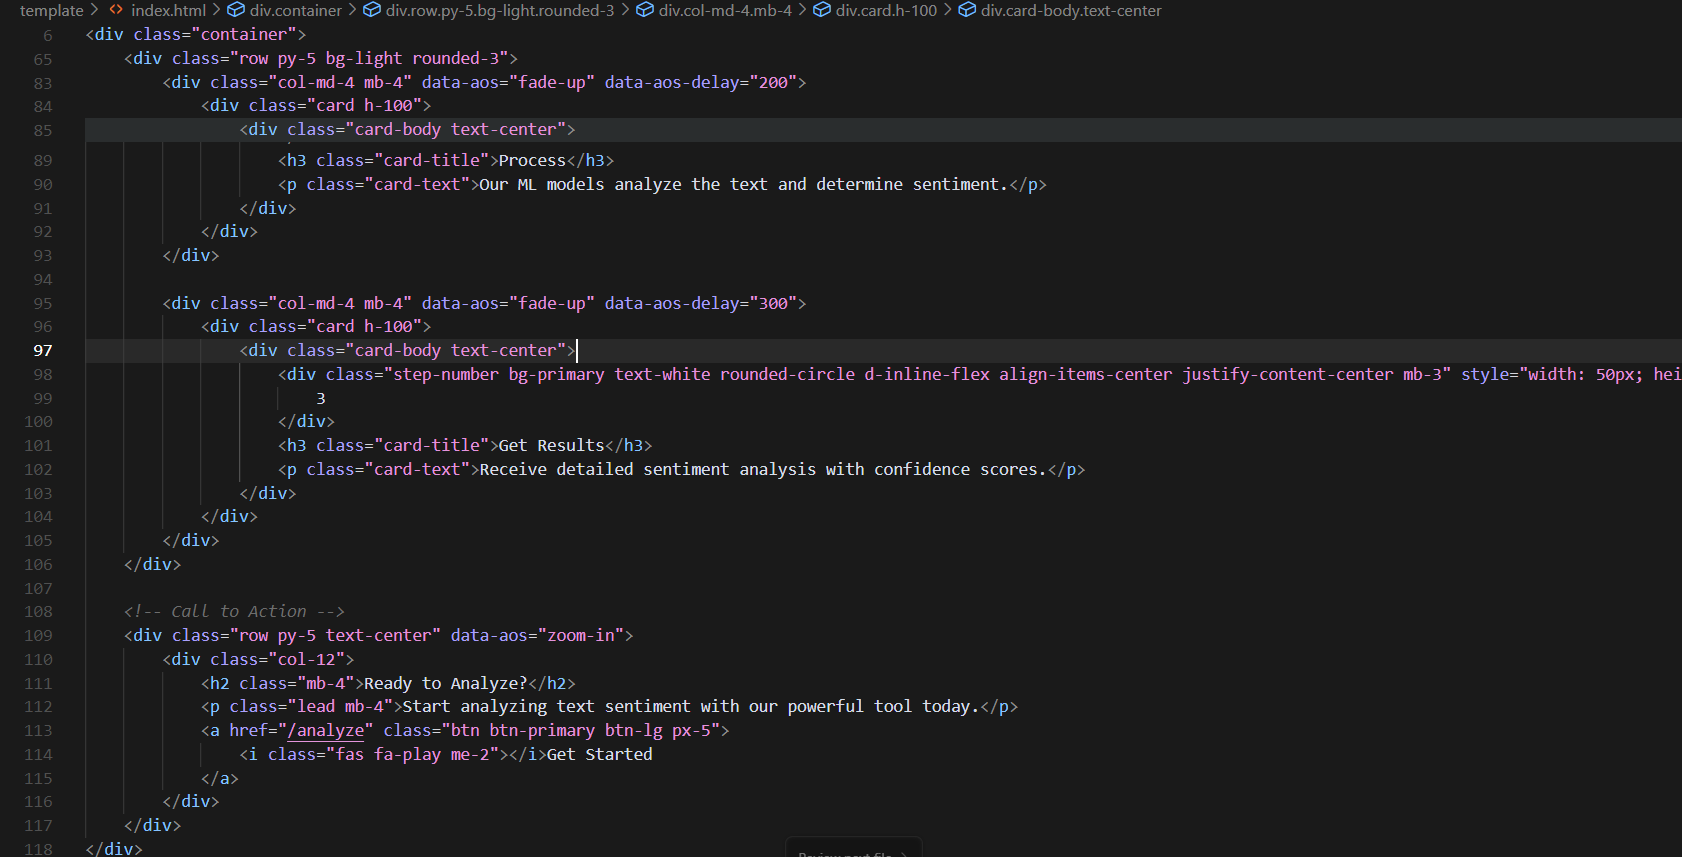Jump to sticky line 6 div container
1682x857 pixels.
[x=196, y=34]
